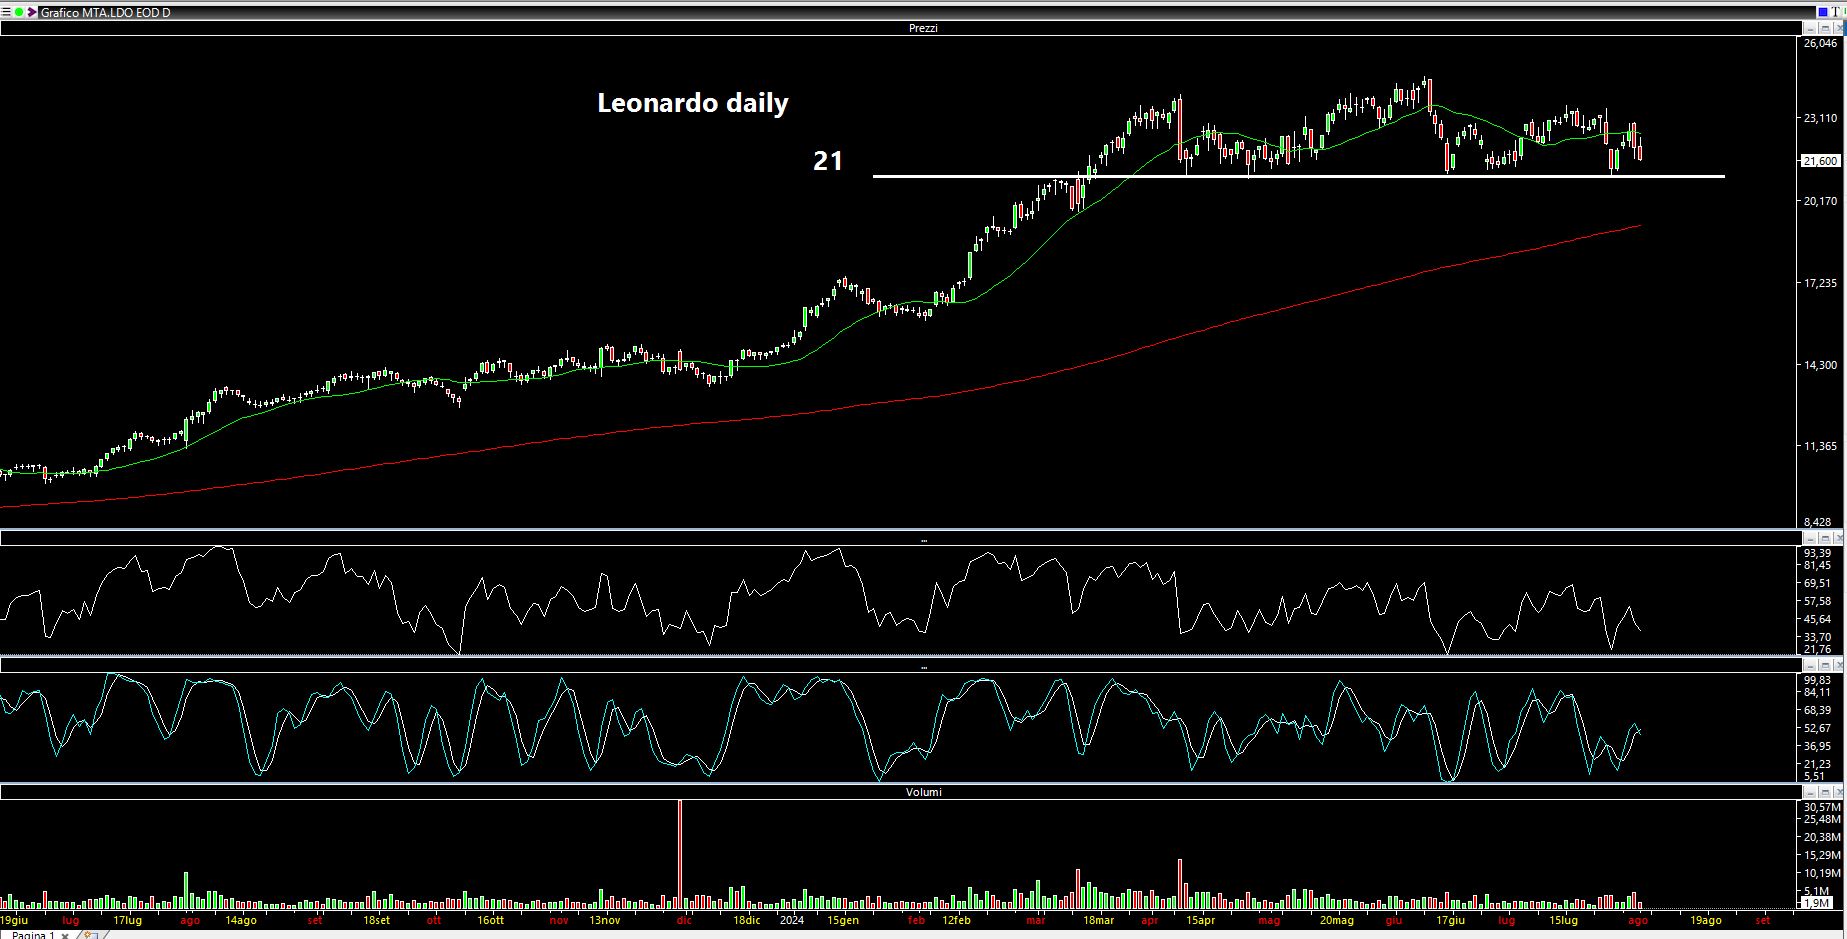
Task: Restore the two-line stochastic panel
Action: [1824, 665]
